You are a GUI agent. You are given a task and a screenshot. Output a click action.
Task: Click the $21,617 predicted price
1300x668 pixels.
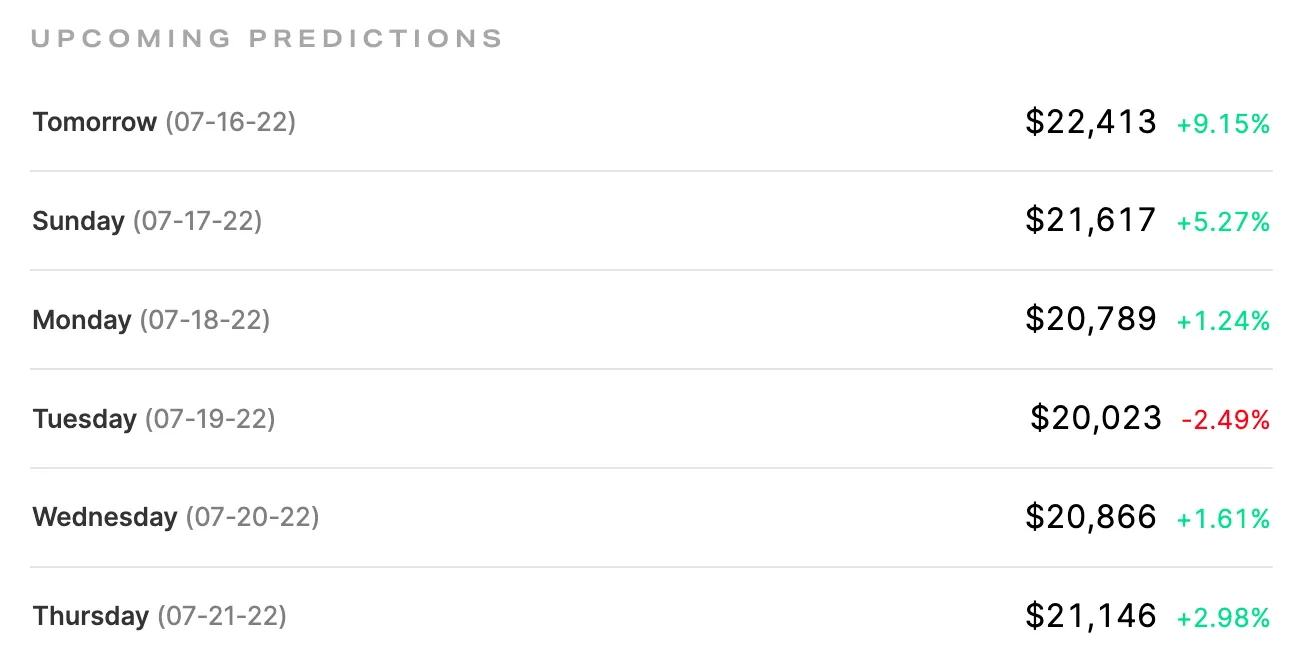[x=1091, y=220]
